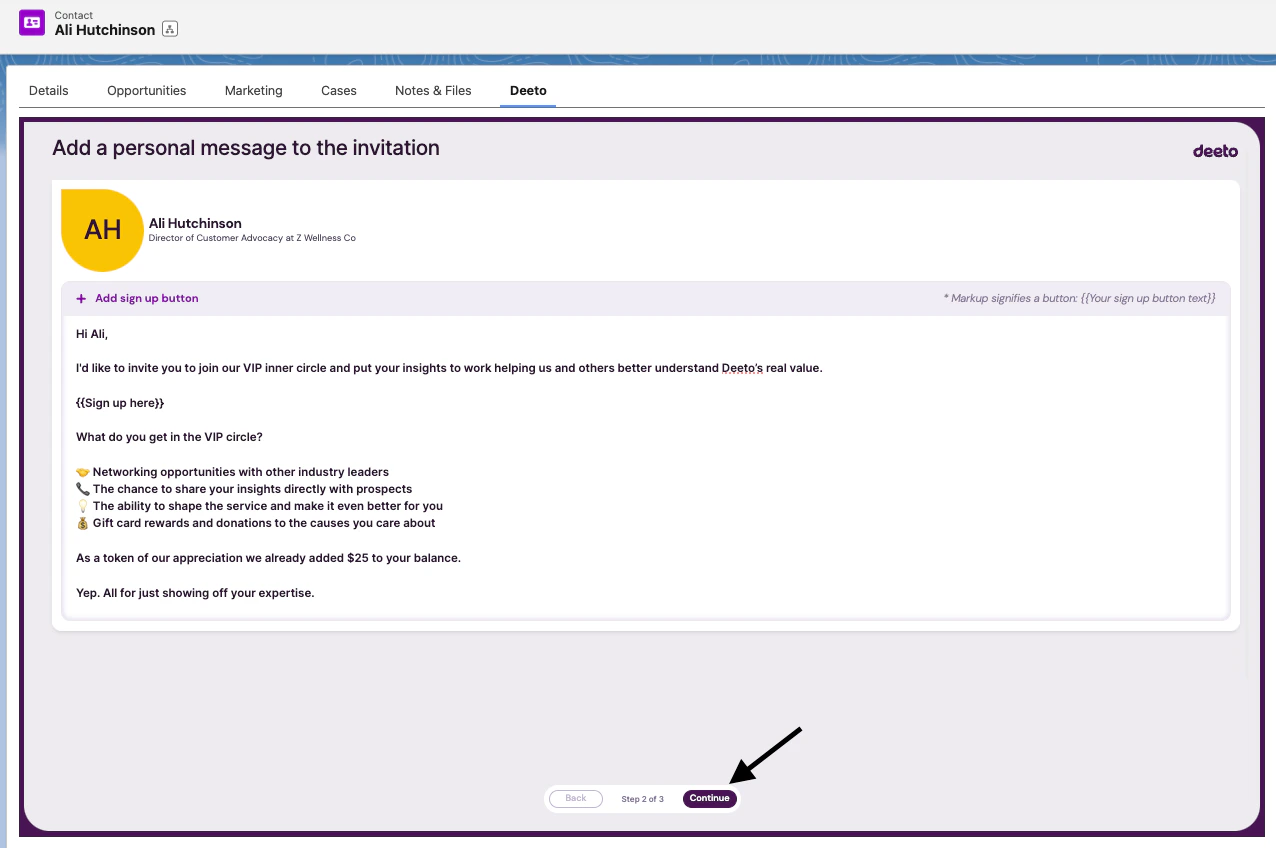The height and width of the screenshot is (848, 1276).
Task: Click the handshake emoji in the message
Action: [x=83, y=472]
